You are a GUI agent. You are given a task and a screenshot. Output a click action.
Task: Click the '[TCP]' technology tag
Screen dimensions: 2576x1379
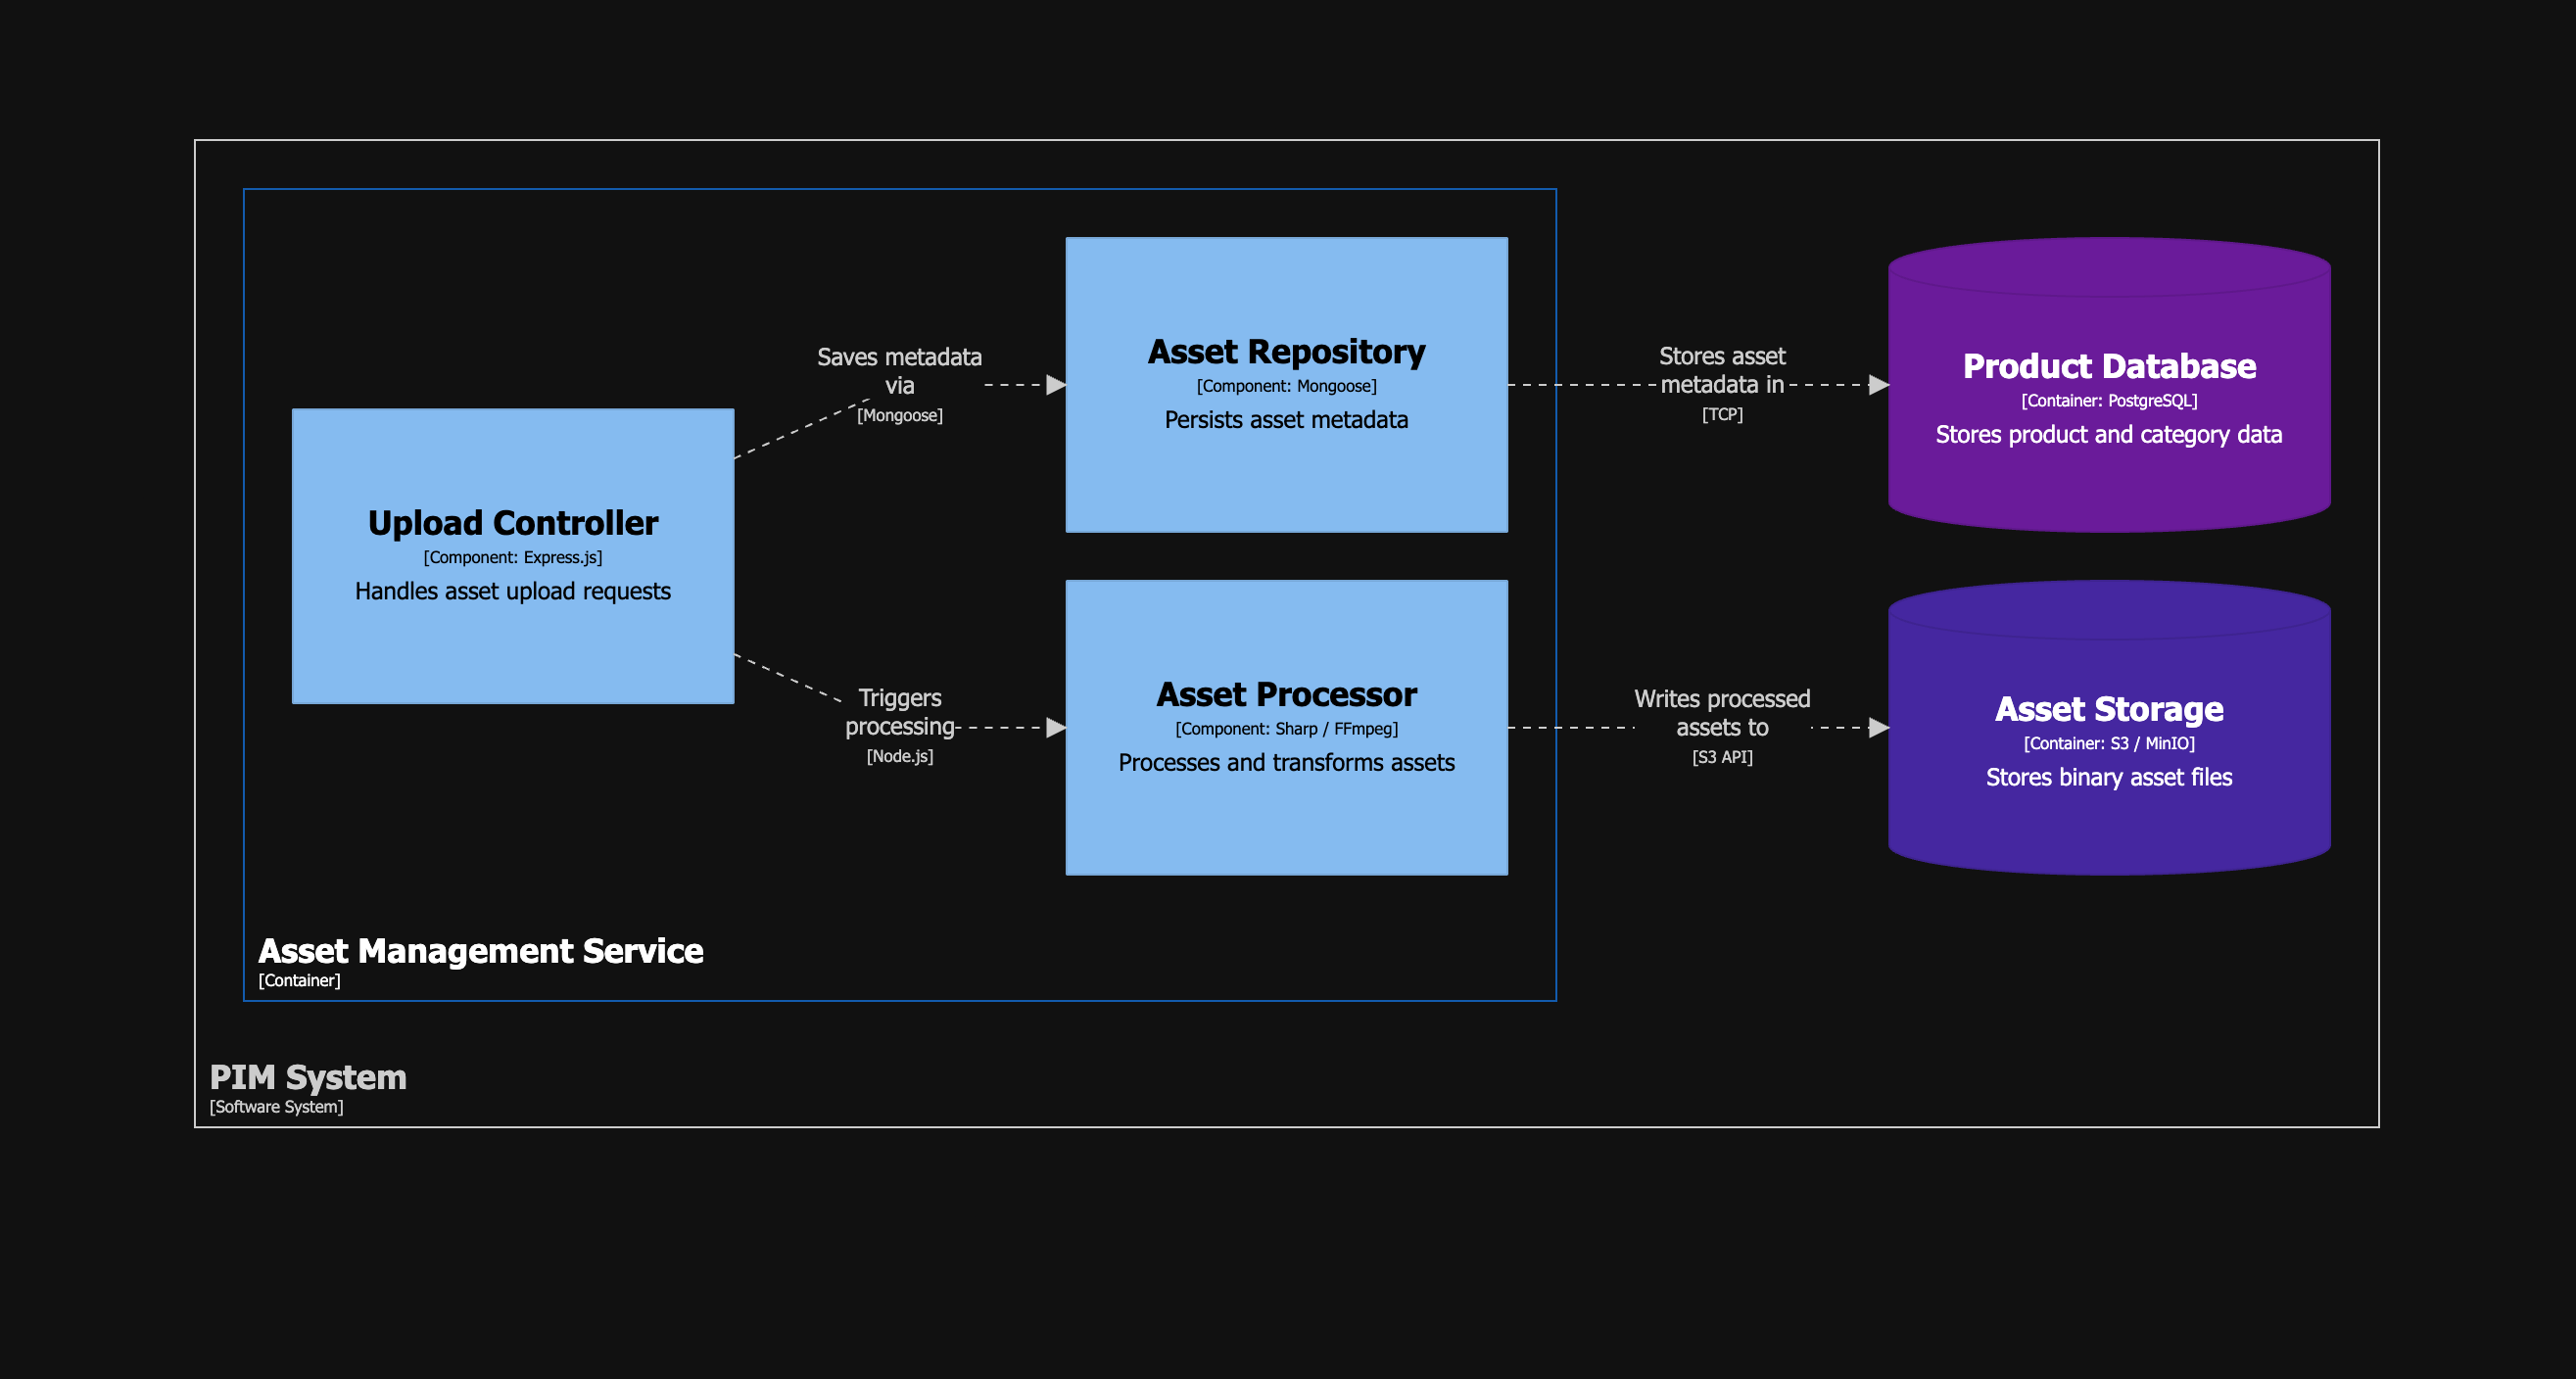click(x=1722, y=414)
